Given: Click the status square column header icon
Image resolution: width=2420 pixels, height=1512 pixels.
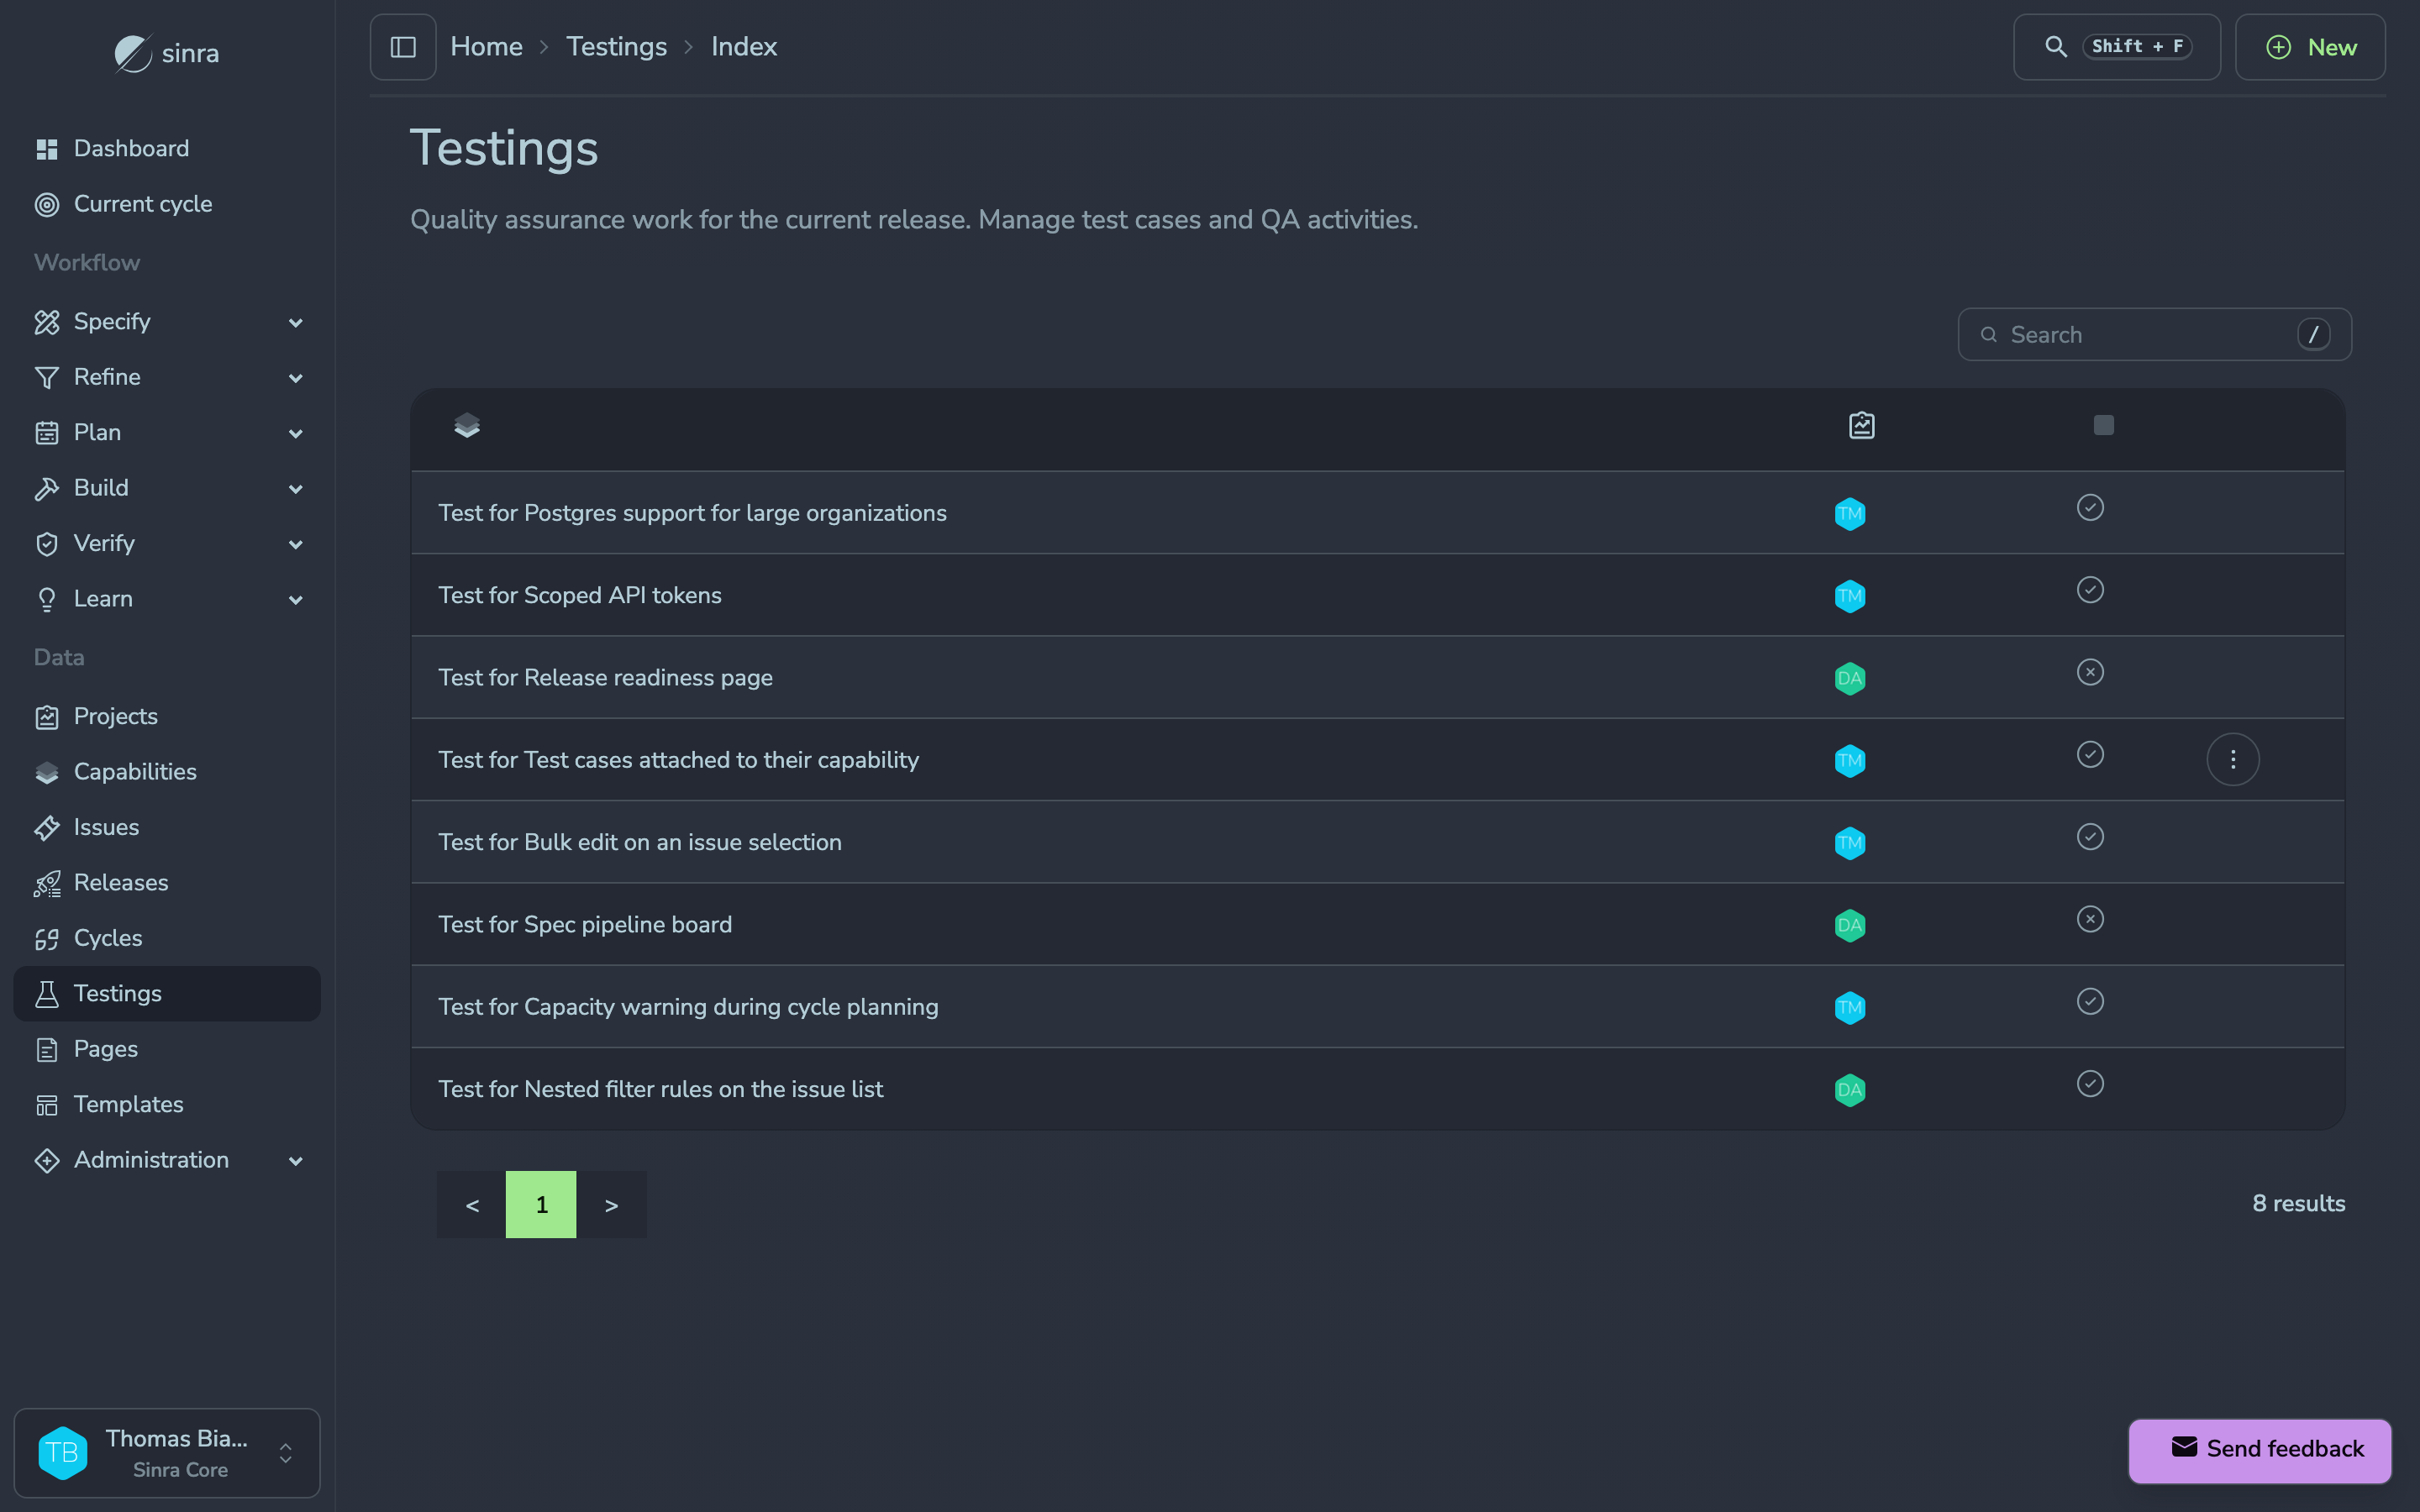Looking at the screenshot, I should tap(2104, 426).
